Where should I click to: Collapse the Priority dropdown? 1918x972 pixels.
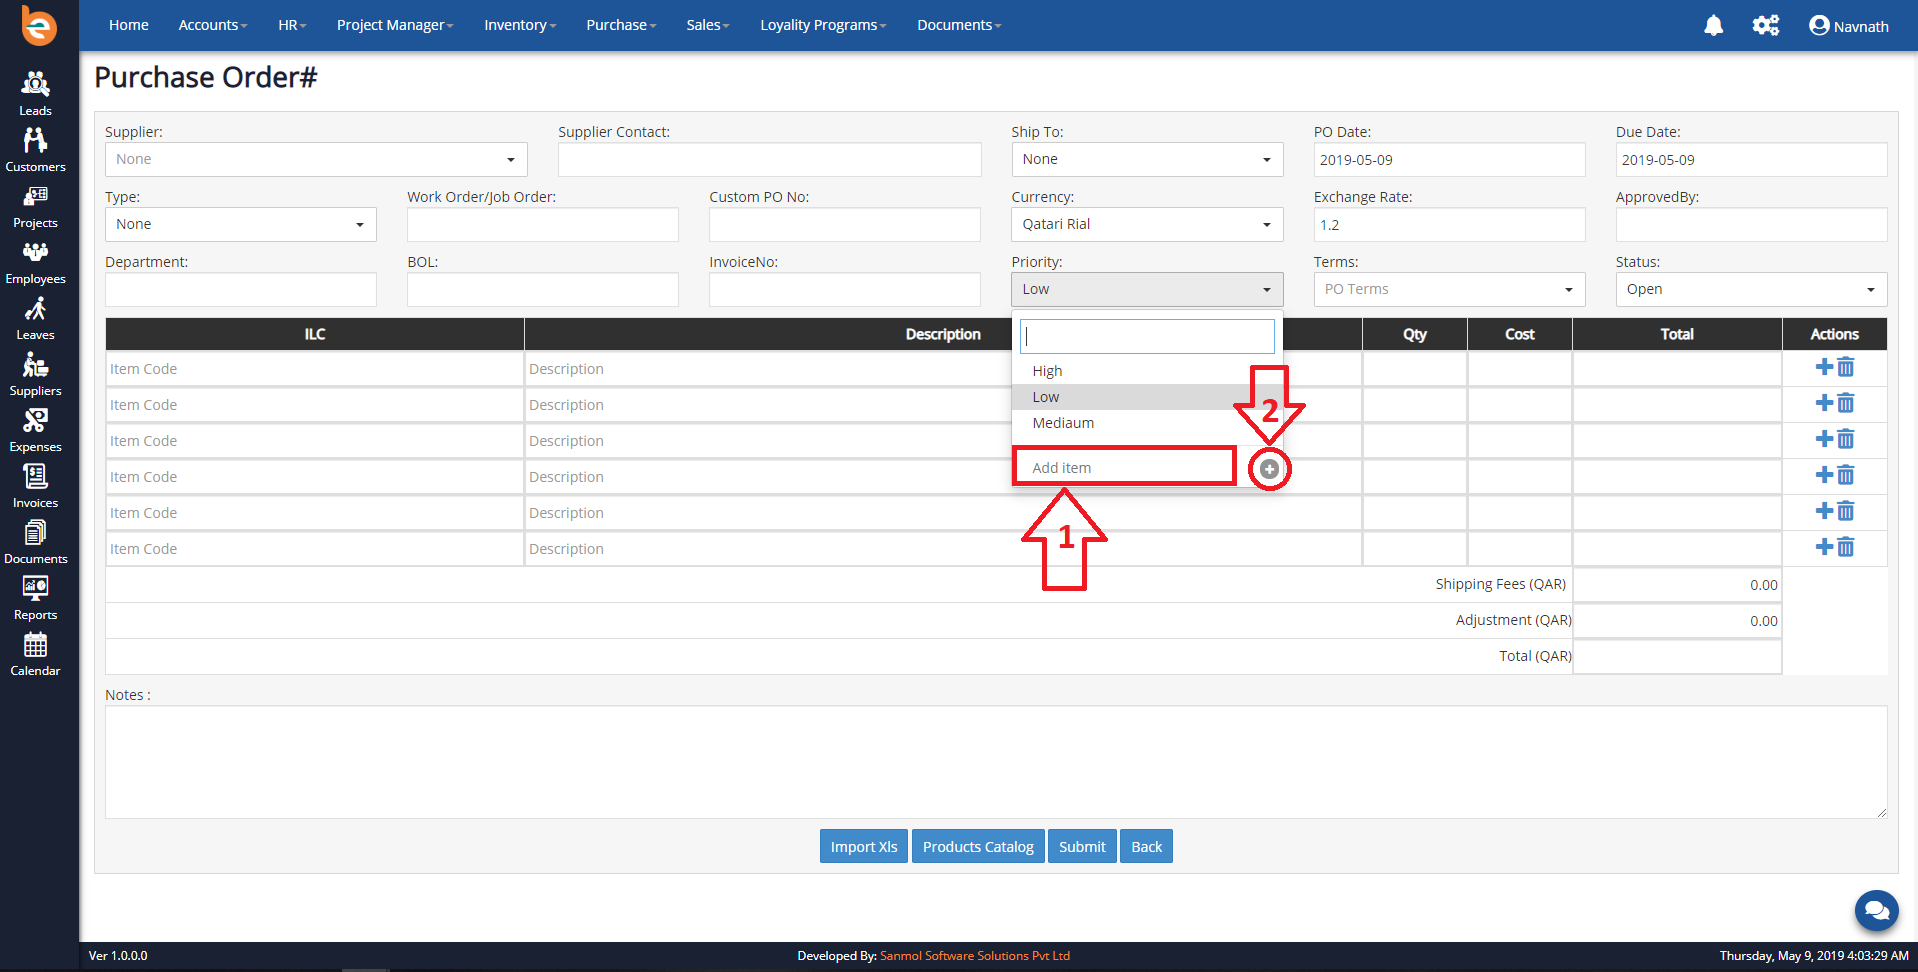coord(1147,290)
